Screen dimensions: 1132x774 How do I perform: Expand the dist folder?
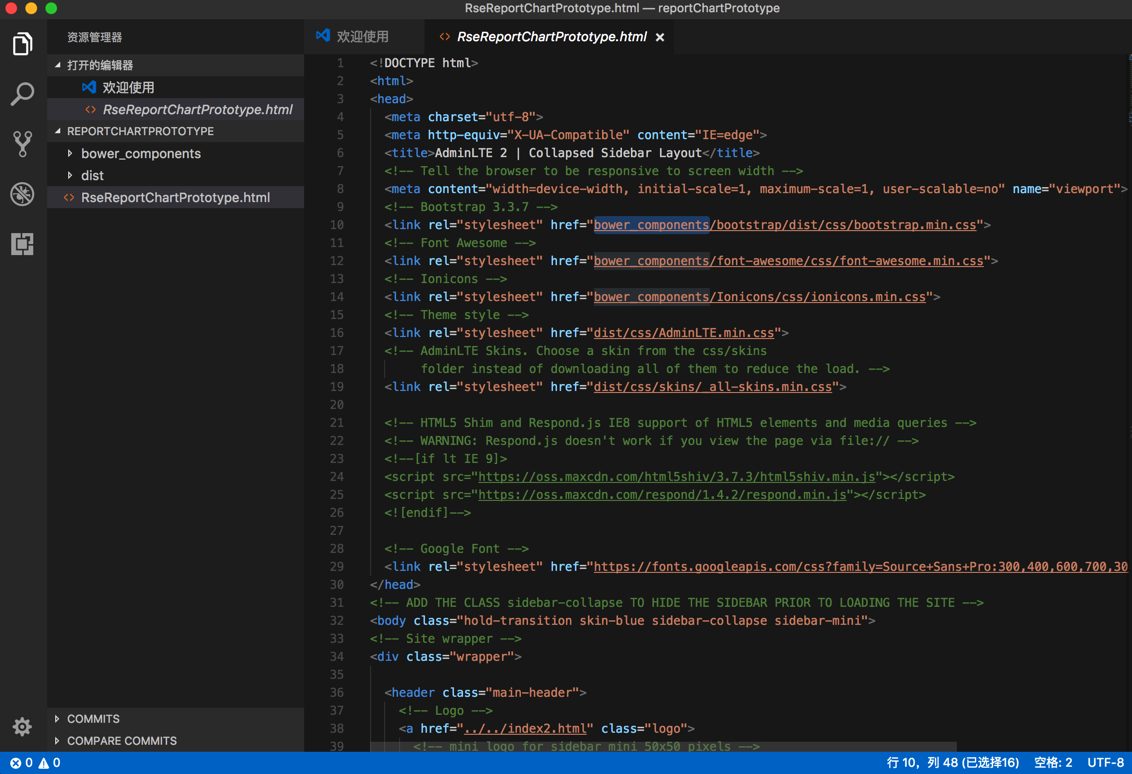92,176
